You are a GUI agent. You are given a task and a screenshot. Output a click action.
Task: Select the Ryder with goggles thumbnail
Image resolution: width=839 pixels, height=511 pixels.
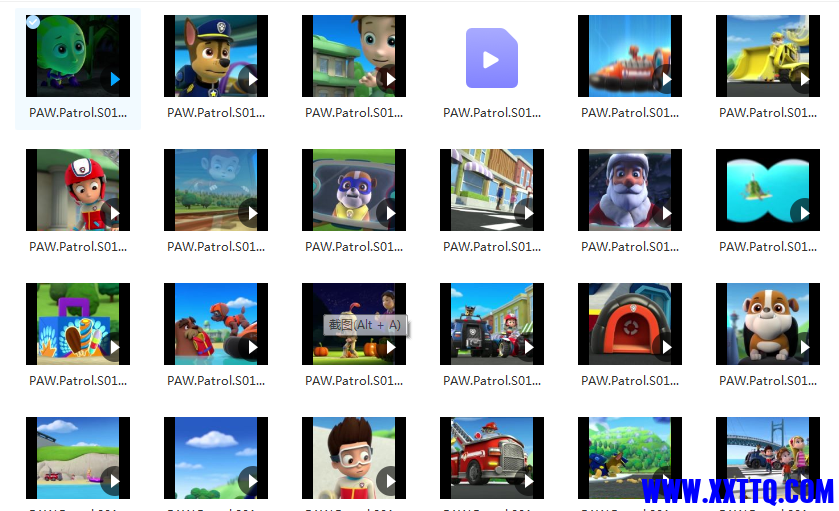coord(354,458)
